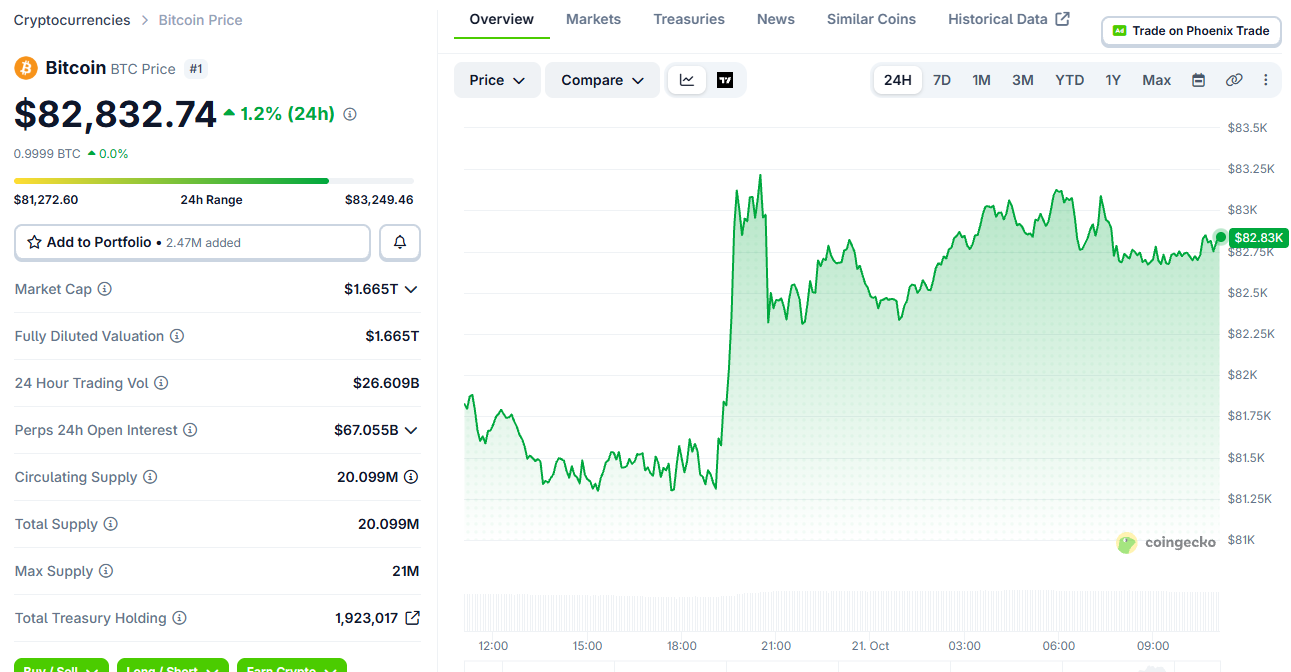The image size is (1291, 672).
Task: Switch to line chart view icon
Action: click(x=687, y=80)
